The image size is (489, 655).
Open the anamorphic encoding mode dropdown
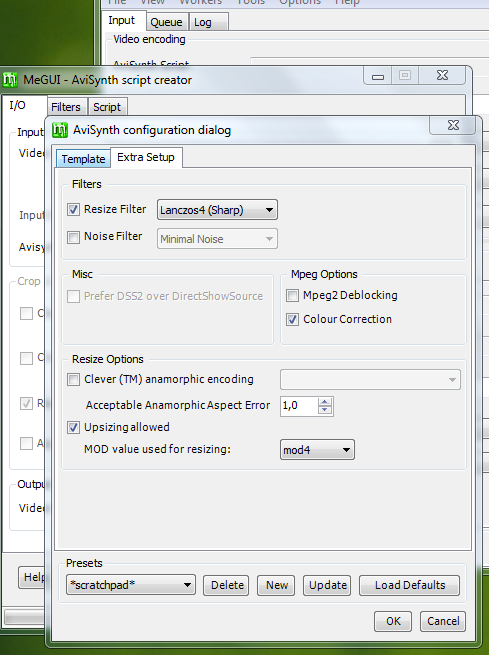tap(370, 379)
